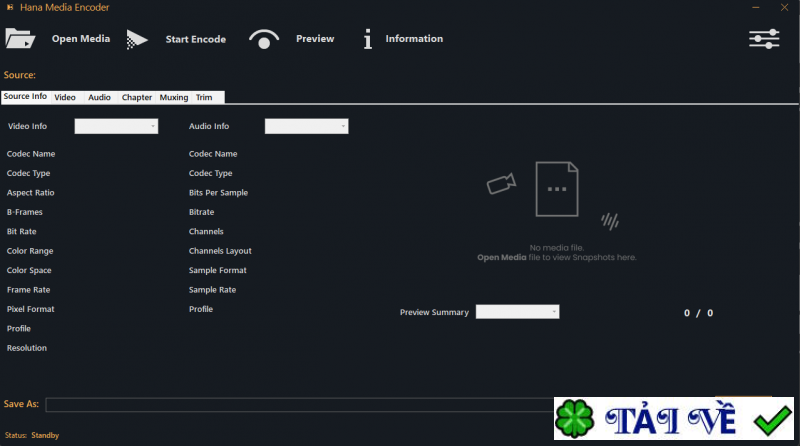Click the audio waveform placeholder icon

610,221
